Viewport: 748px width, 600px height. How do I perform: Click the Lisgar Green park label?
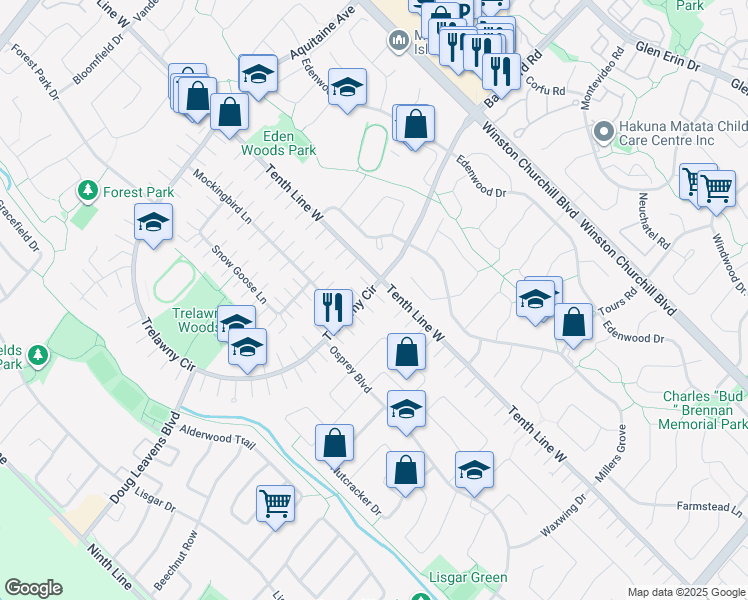pyautogui.click(x=468, y=578)
